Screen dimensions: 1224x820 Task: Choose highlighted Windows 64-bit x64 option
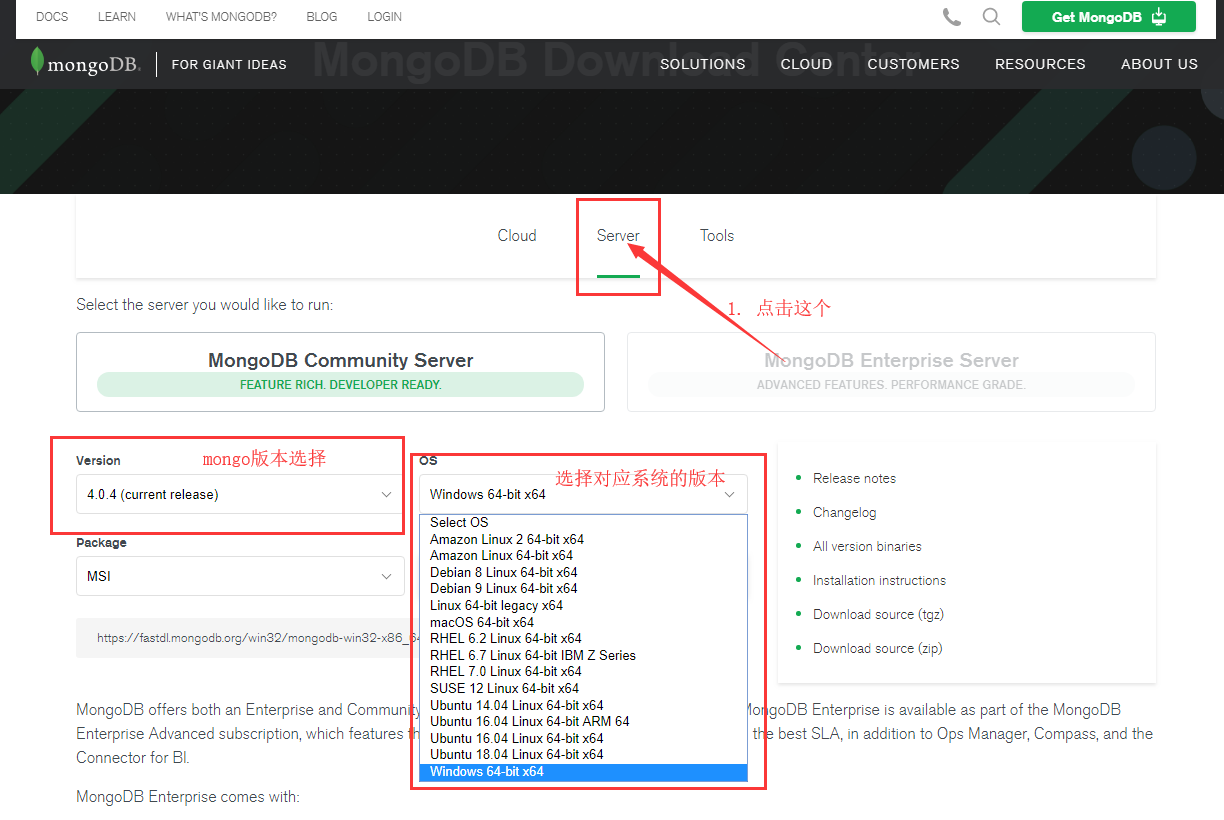click(x=583, y=772)
